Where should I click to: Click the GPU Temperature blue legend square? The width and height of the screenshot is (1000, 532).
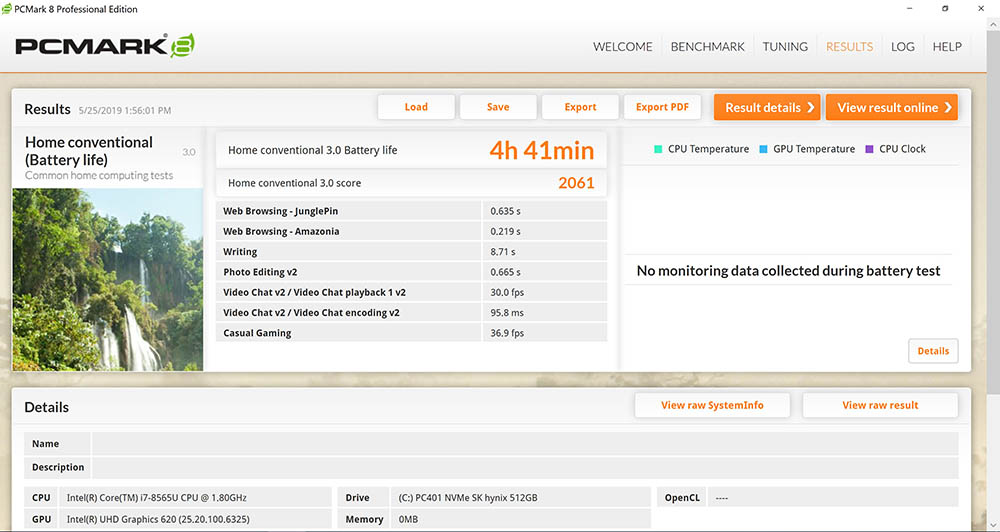[x=763, y=149]
